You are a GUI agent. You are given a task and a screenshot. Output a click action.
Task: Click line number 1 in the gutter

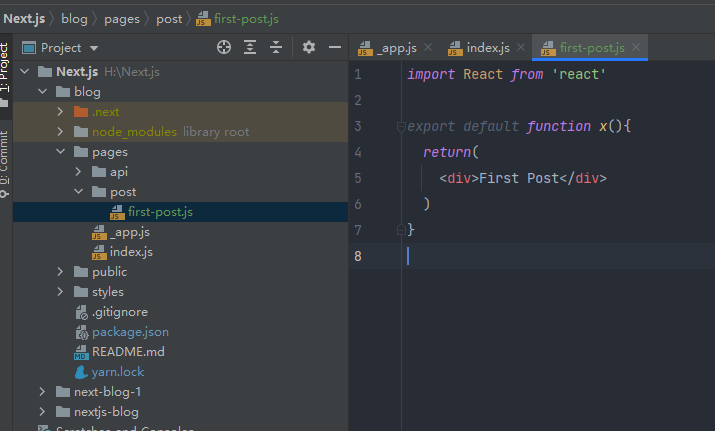coord(358,74)
